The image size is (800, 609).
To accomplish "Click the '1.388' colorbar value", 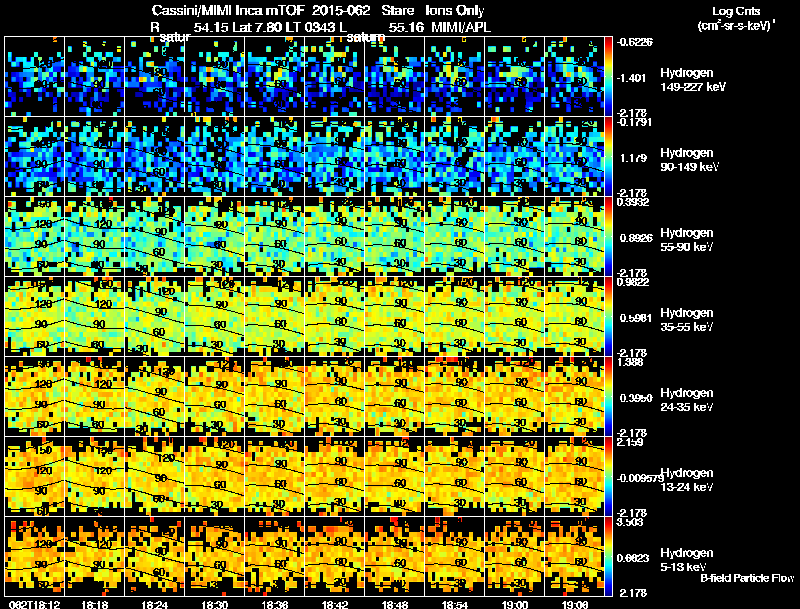I will (x=630, y=362).
